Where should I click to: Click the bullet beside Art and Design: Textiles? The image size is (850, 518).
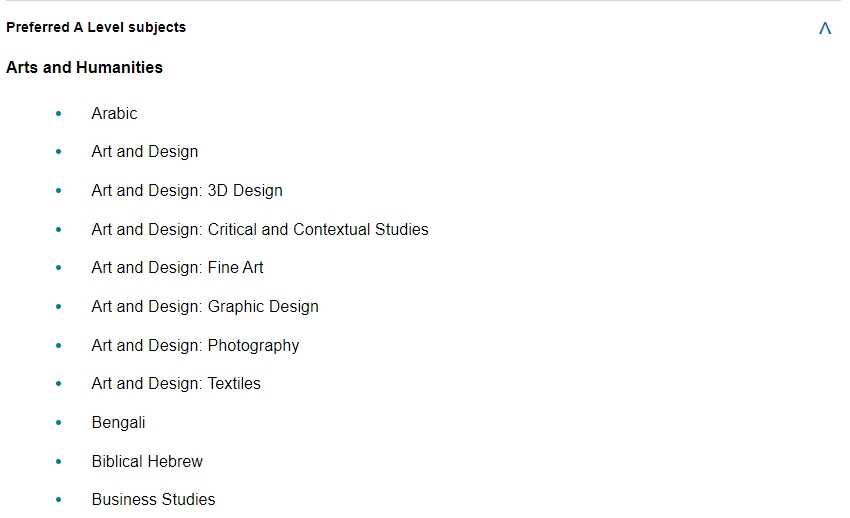(59, 384)
